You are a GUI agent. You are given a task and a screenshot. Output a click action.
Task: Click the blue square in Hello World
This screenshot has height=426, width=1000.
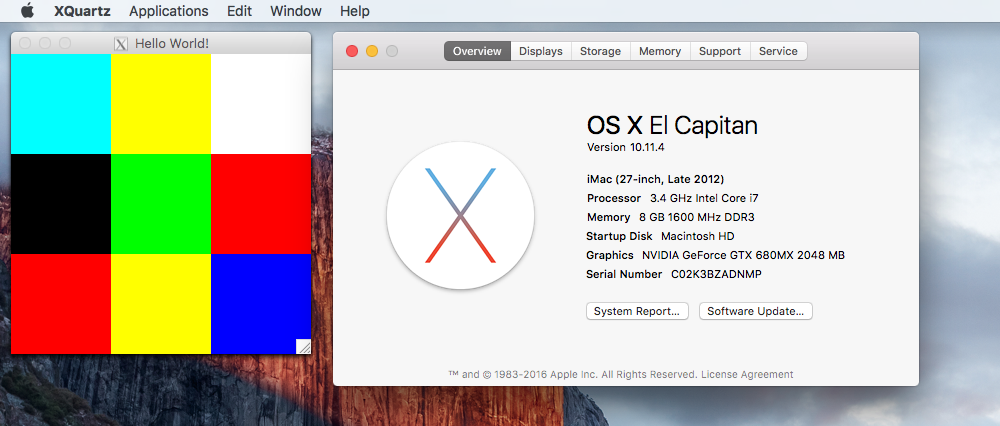tap(261, 304)
